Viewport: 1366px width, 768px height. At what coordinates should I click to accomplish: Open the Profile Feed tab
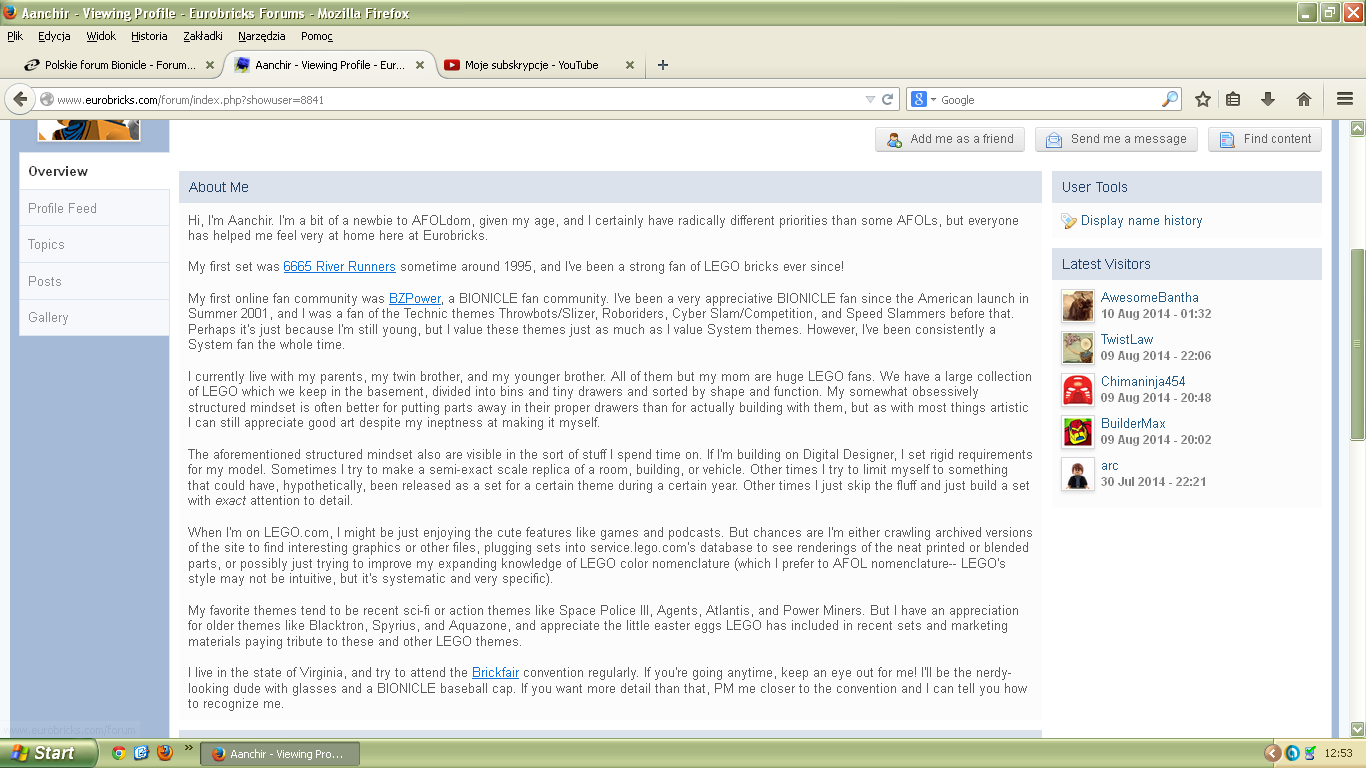(x=94, y=208)
